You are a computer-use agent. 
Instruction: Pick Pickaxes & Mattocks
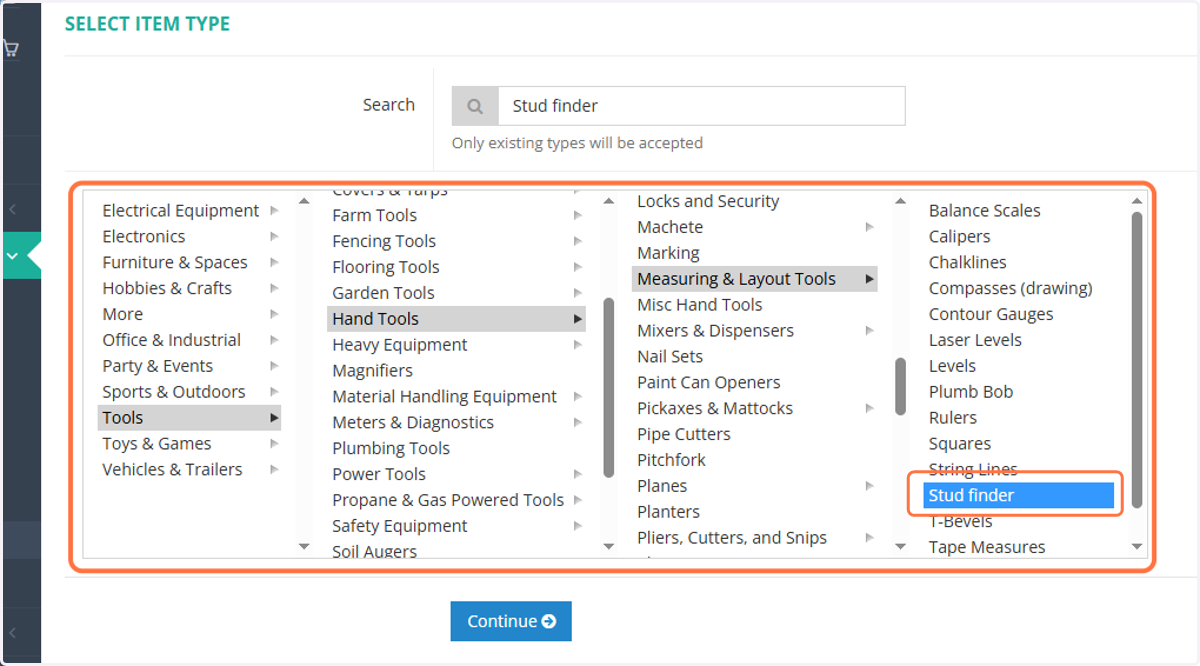[x=715, y=409]
